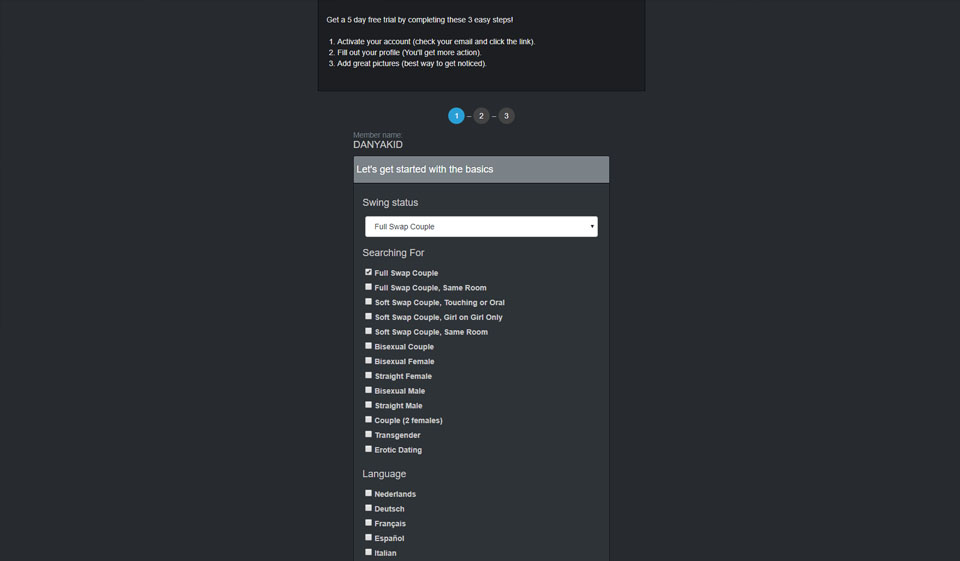Check the Transgender option

pyautogui.click(x=368, y=435)
